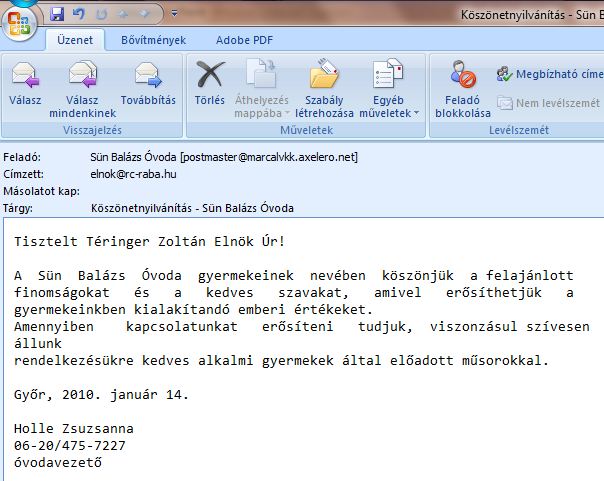Go to the next item with the down arrow

pos(144,14)
